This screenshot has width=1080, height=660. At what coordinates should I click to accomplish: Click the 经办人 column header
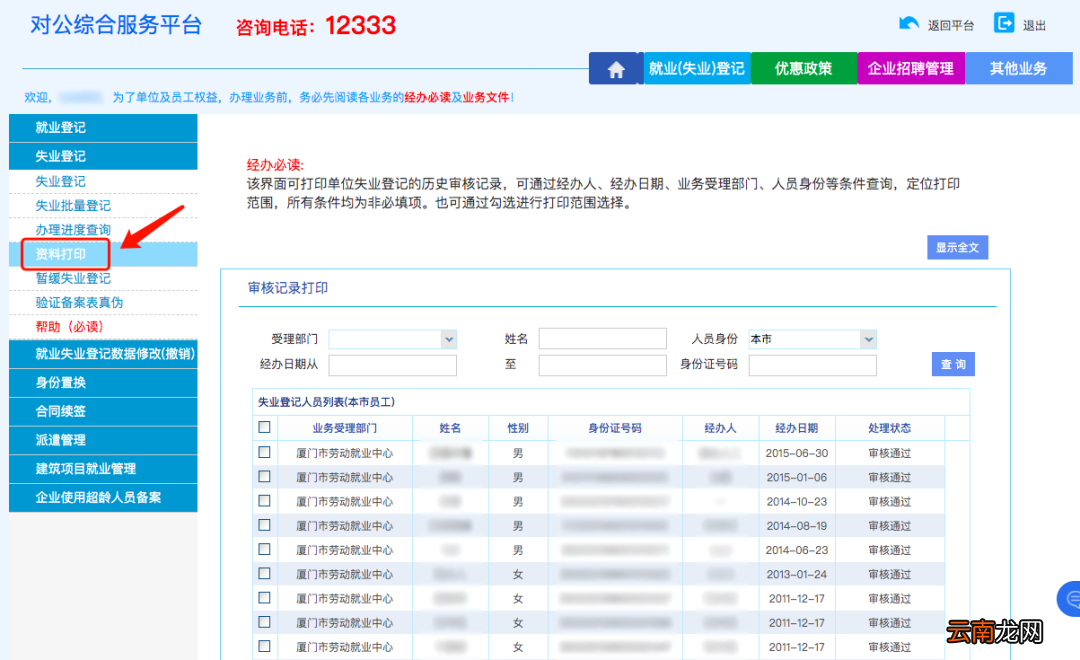pos(720,428)
